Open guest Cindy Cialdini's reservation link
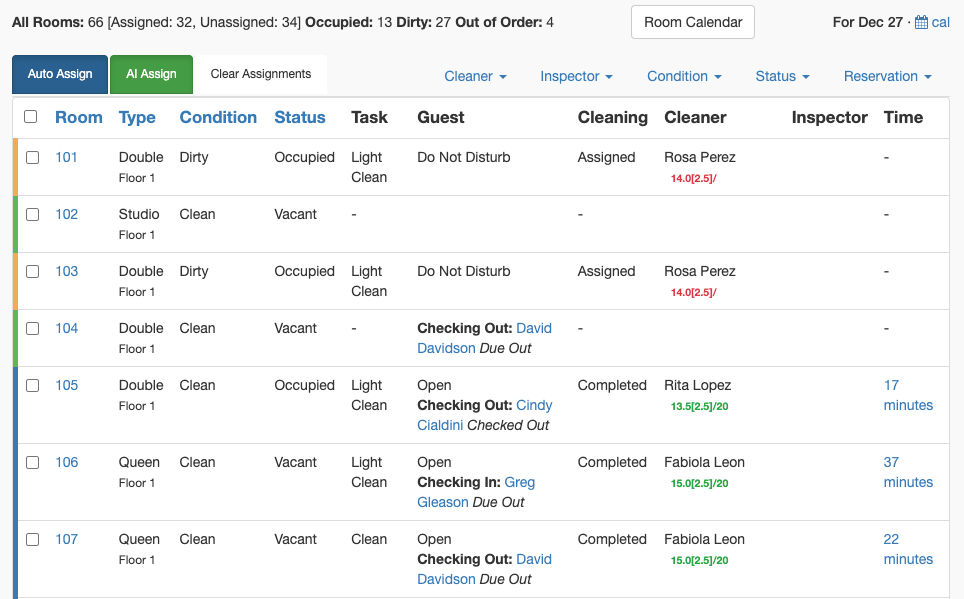 [484, 415]
